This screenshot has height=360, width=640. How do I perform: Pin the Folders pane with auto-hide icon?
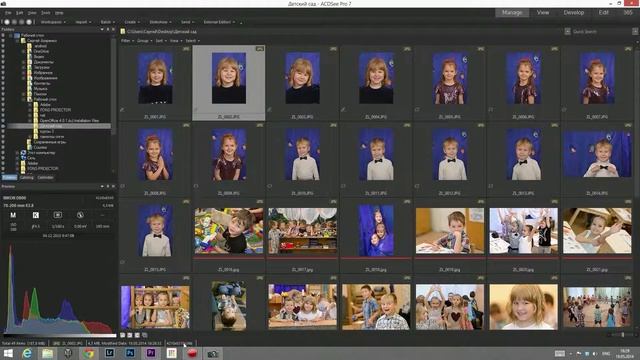(x=108, y=29)
